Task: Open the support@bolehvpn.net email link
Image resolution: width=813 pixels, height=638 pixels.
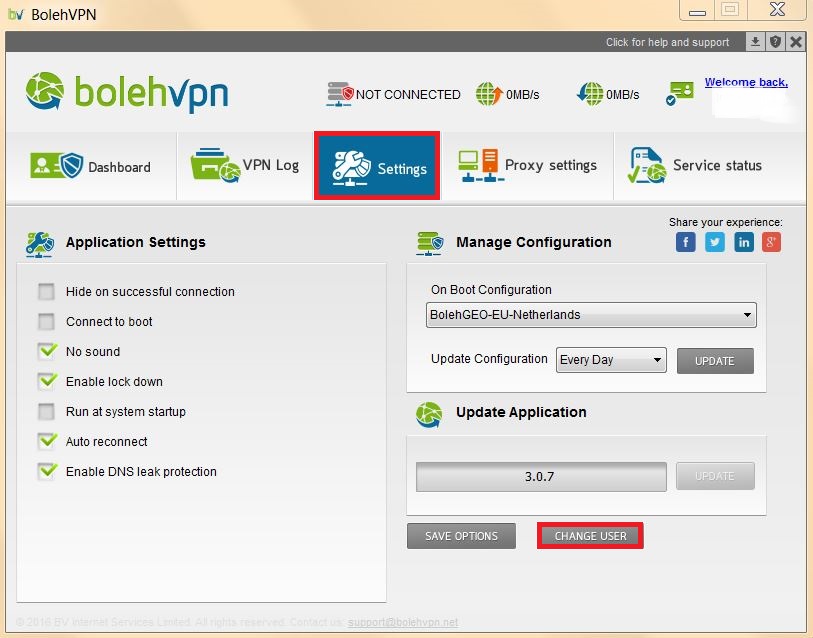Action: click(403, 622)
